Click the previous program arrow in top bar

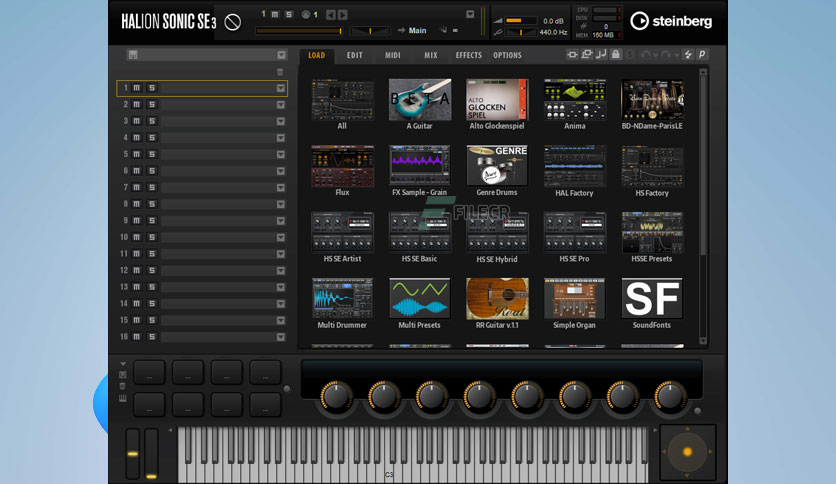point(331,15)
